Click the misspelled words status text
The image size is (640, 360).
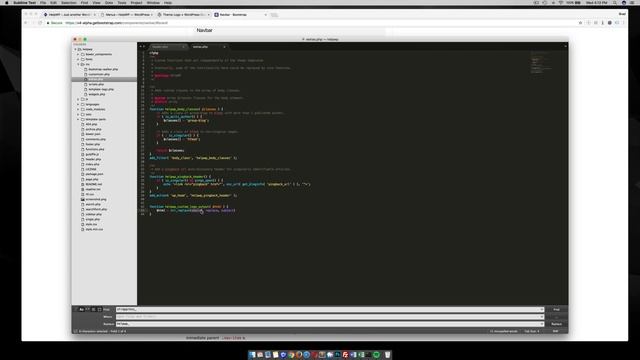(504, 331)
